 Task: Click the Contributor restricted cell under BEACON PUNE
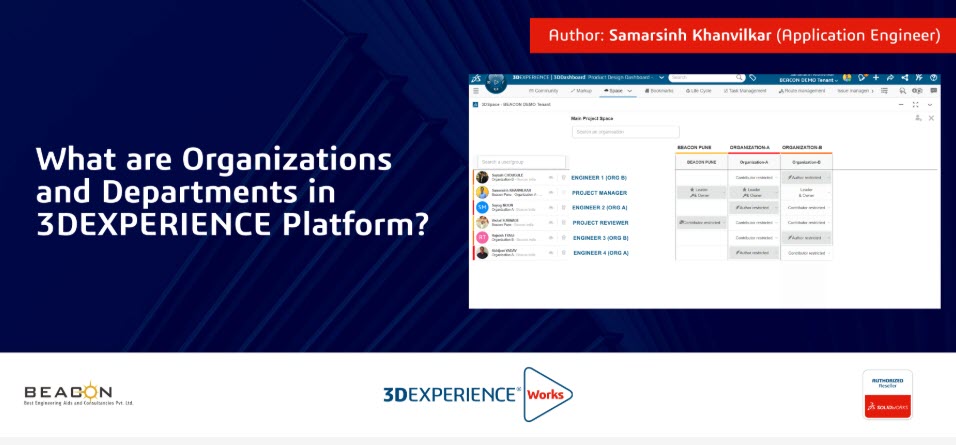[700, 222]
